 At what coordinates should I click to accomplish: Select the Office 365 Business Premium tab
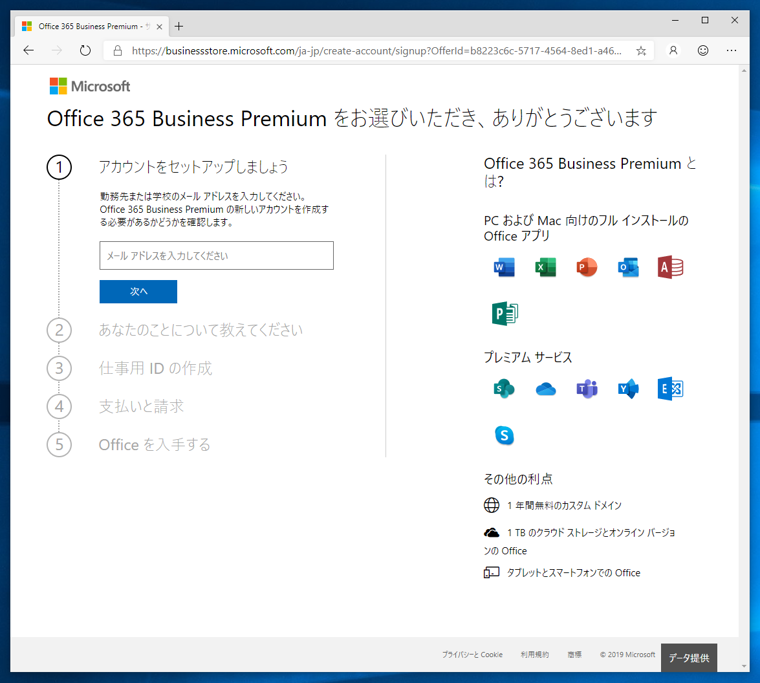click(x=92, y=26)
